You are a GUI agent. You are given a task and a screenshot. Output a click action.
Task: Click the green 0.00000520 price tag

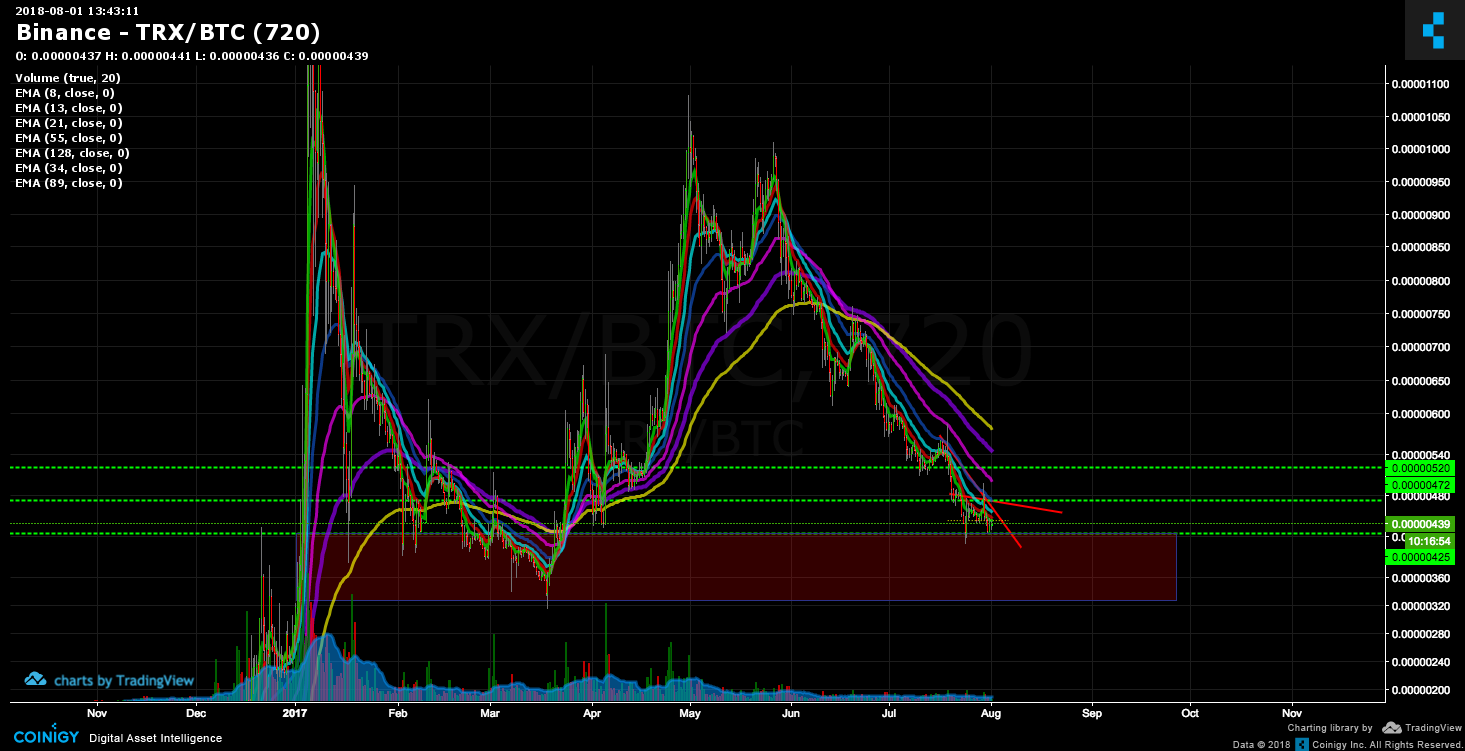[x=1418, y=468]
